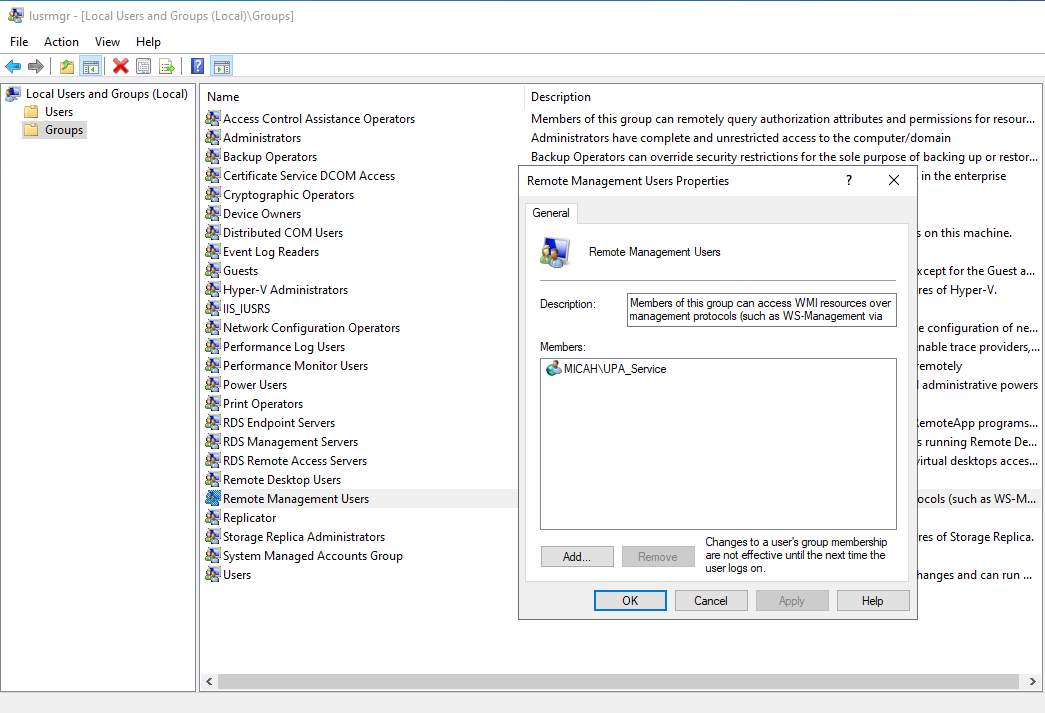Viewport: 1045px width, 713px height.
Task: Open the toolbar Properties icon
Action: click(144, 67)
